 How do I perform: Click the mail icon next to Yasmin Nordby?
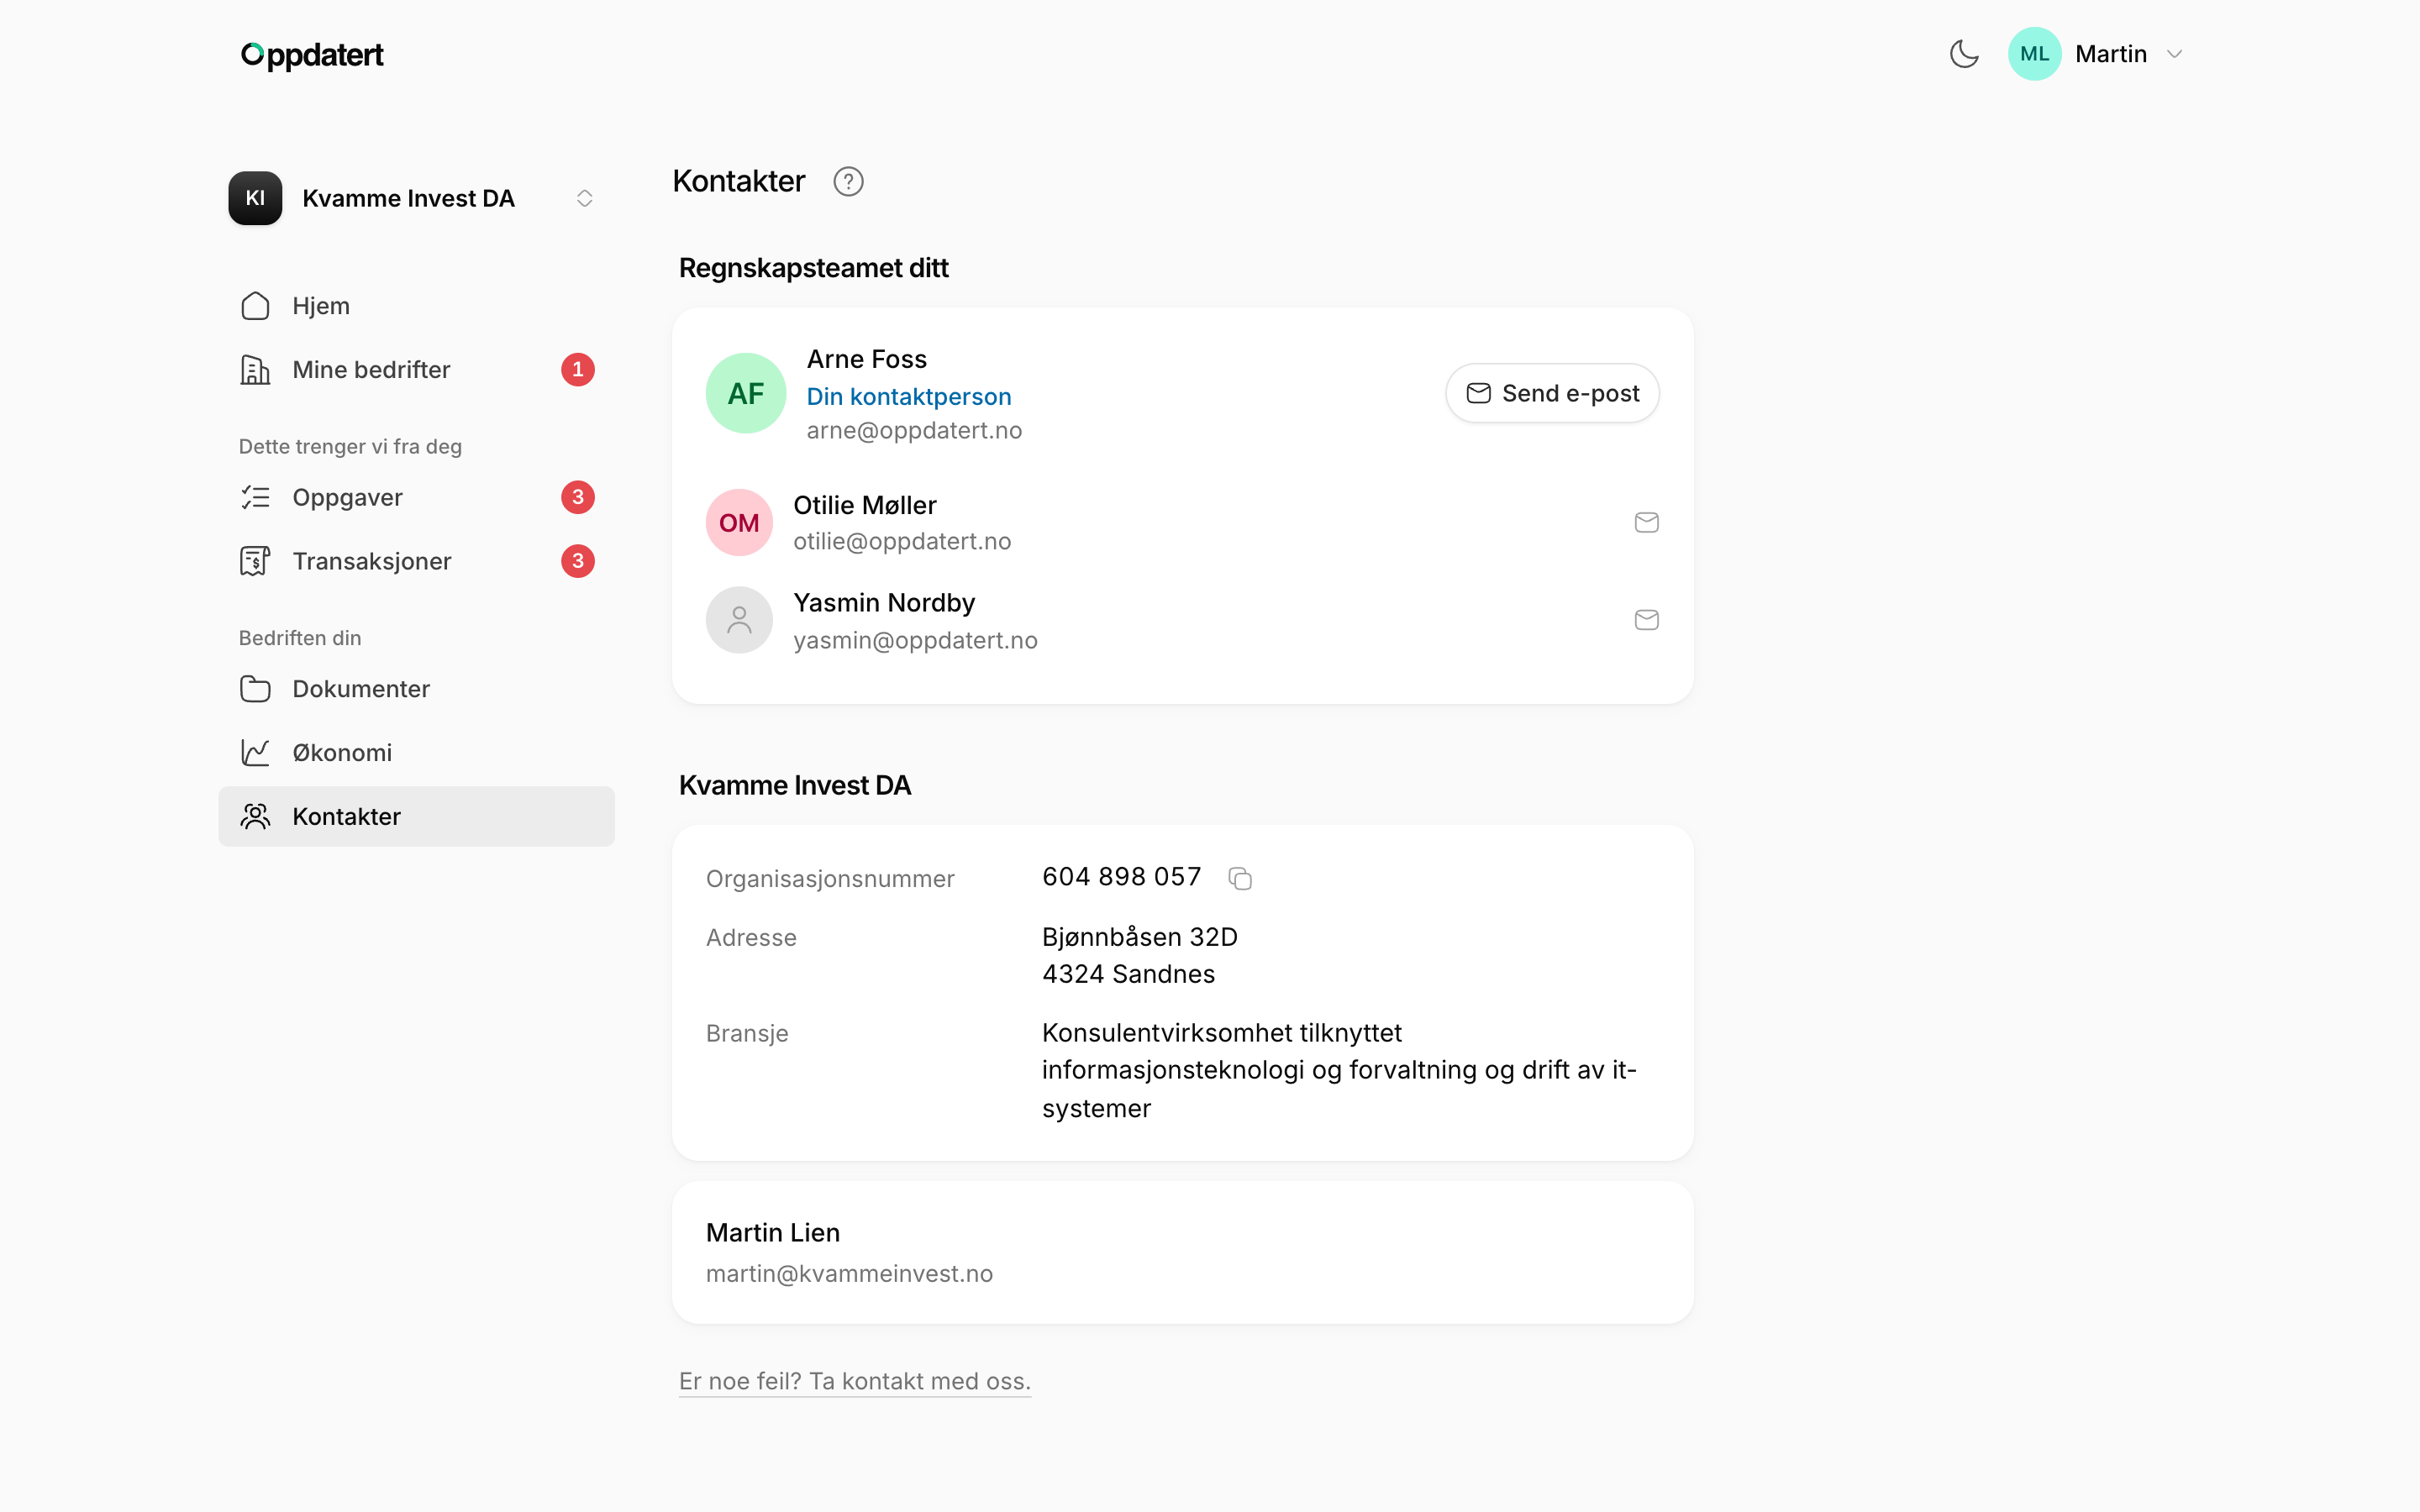1646,620
